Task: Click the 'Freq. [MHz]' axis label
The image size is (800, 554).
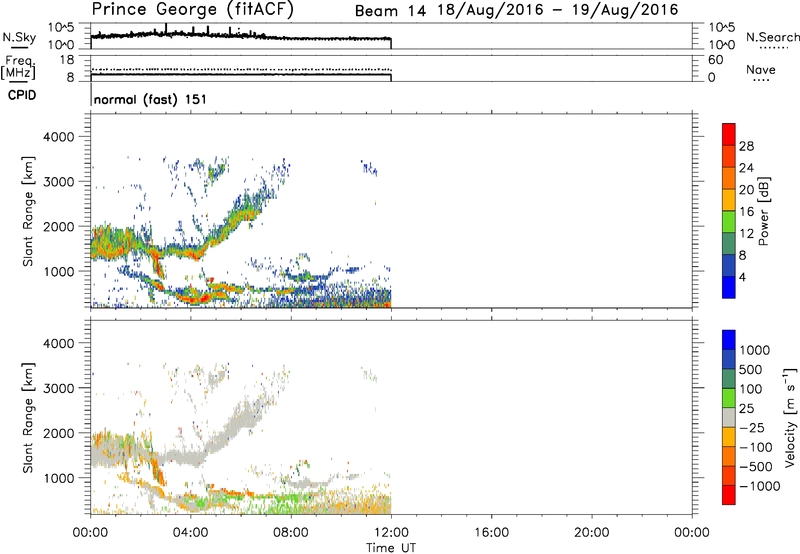Action: pyautogui.click(x=18, y=67)
